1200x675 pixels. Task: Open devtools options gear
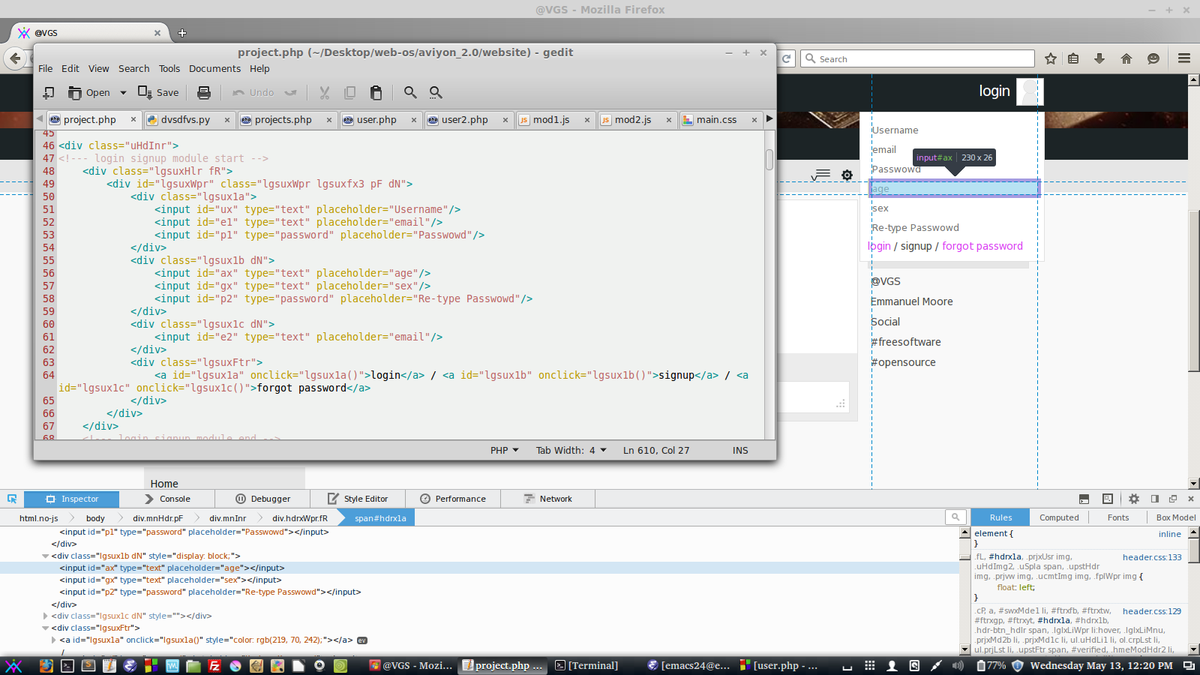[1134, 498]
